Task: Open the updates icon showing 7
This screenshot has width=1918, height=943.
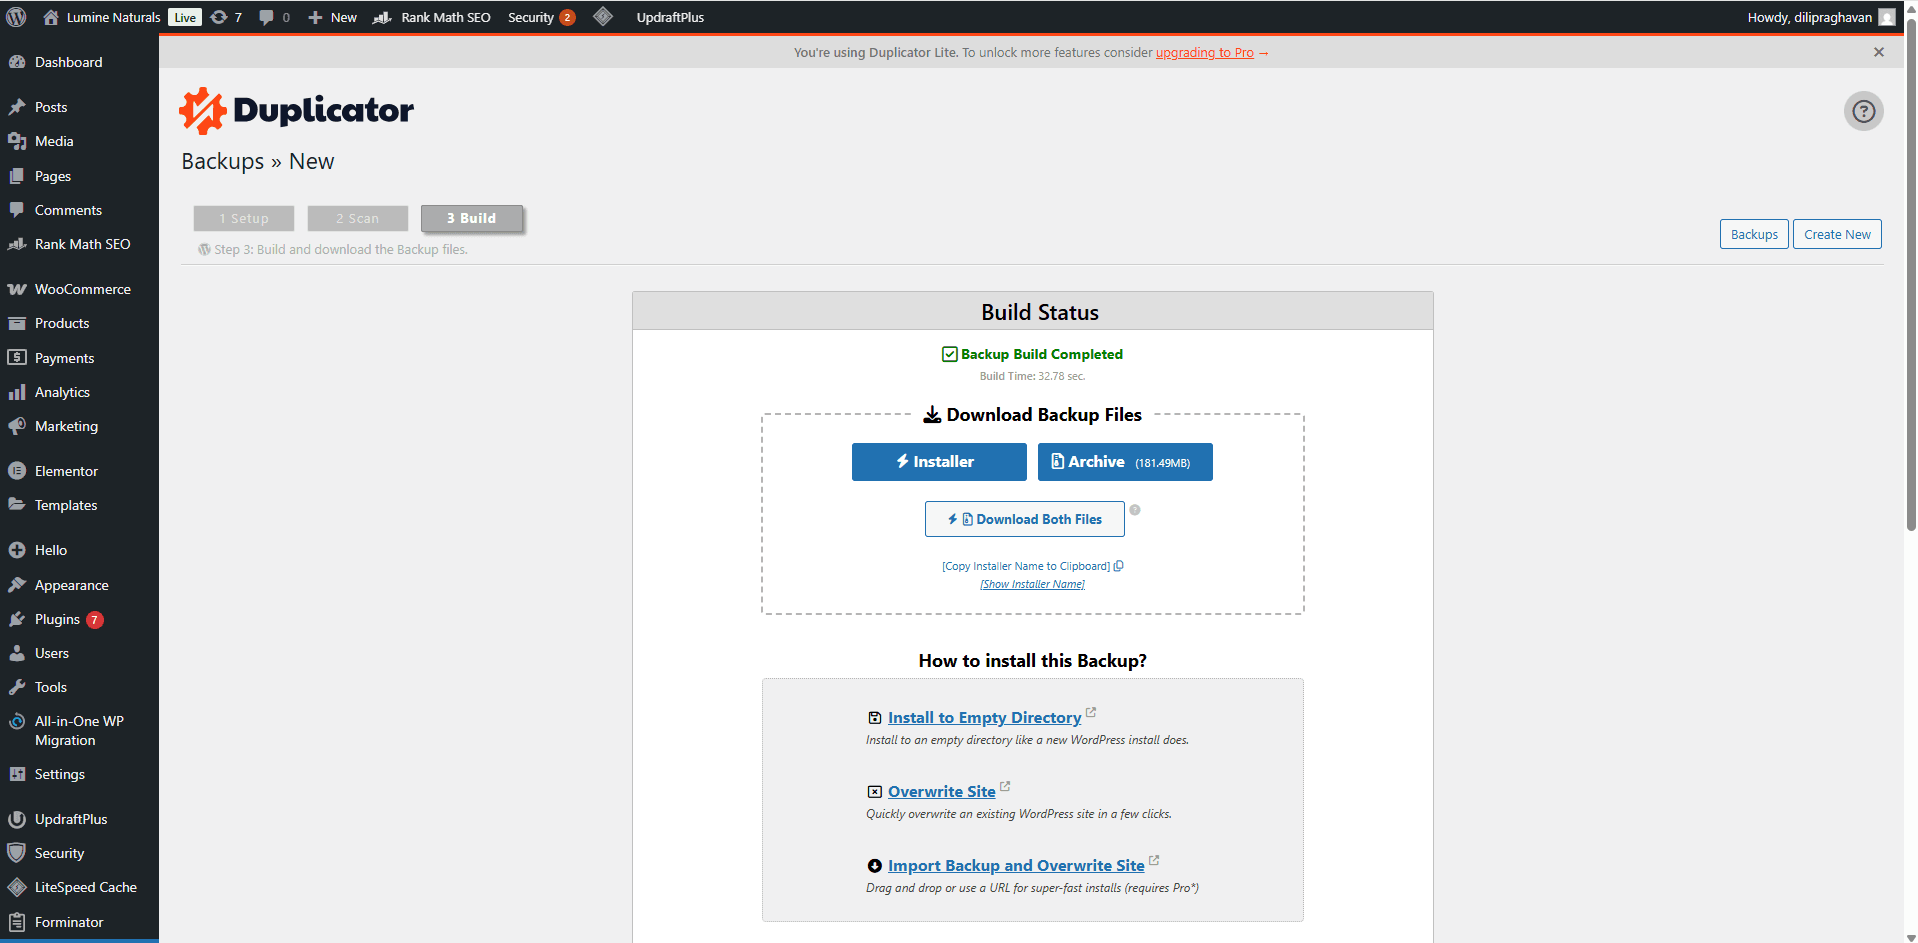Action: tap(226, 17)
